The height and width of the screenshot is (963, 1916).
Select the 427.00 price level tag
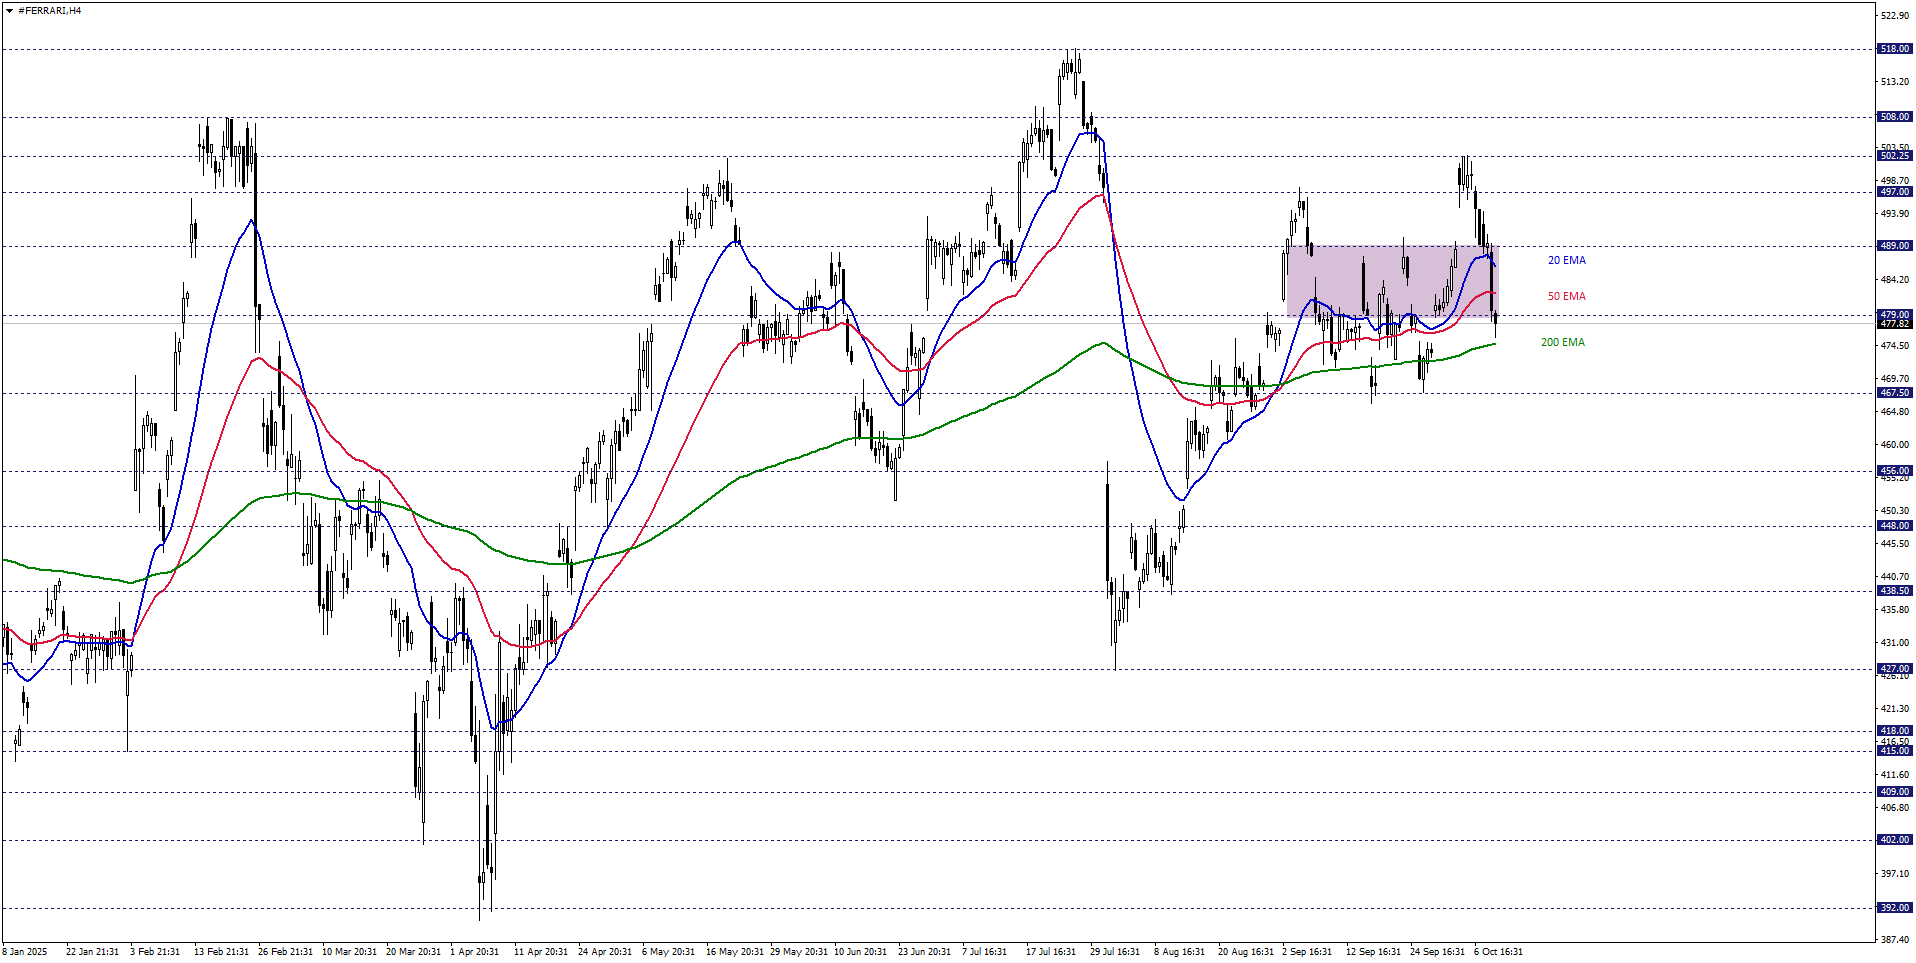[x=1894, y=669]
